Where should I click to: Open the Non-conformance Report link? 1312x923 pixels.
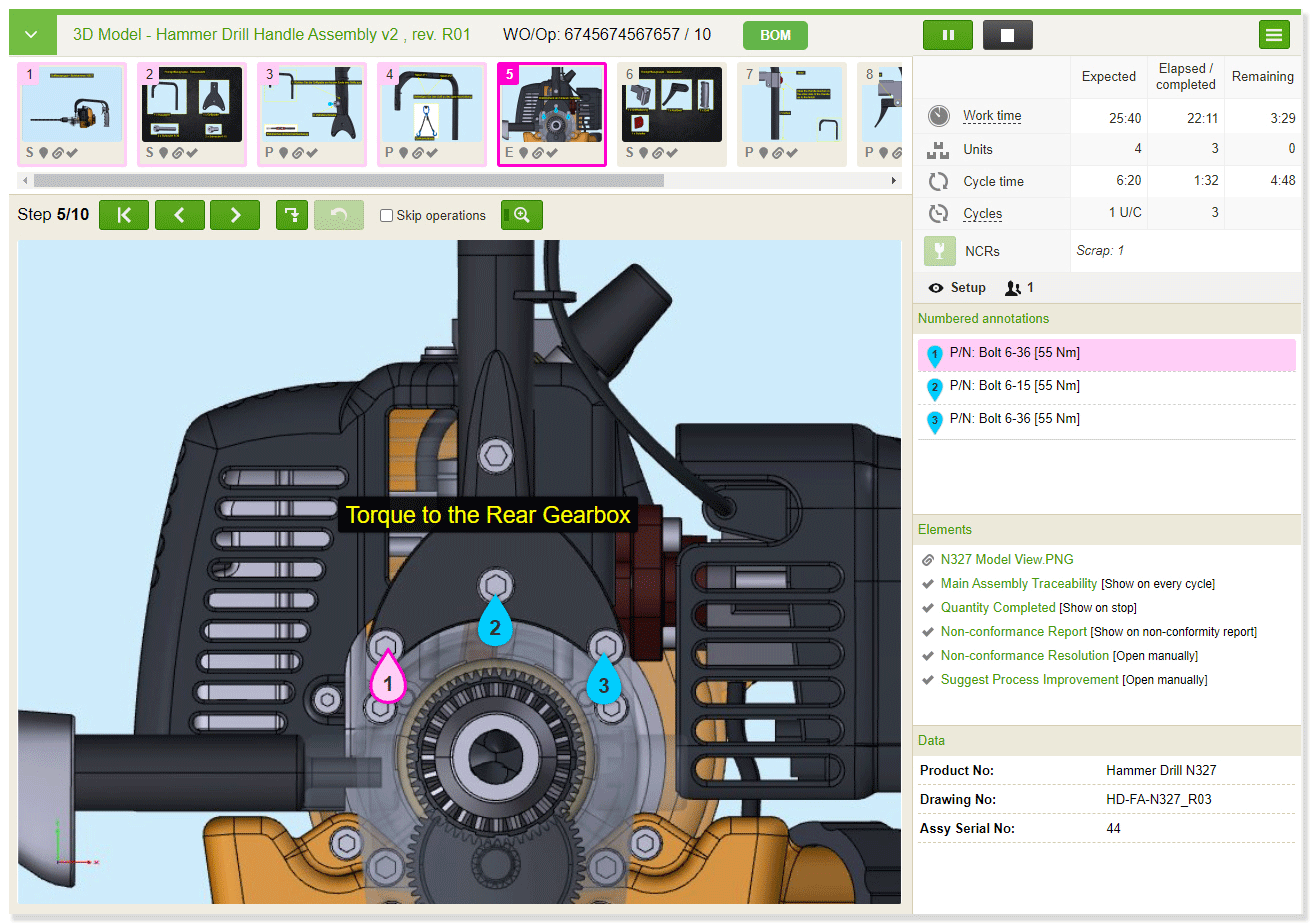1013,631
